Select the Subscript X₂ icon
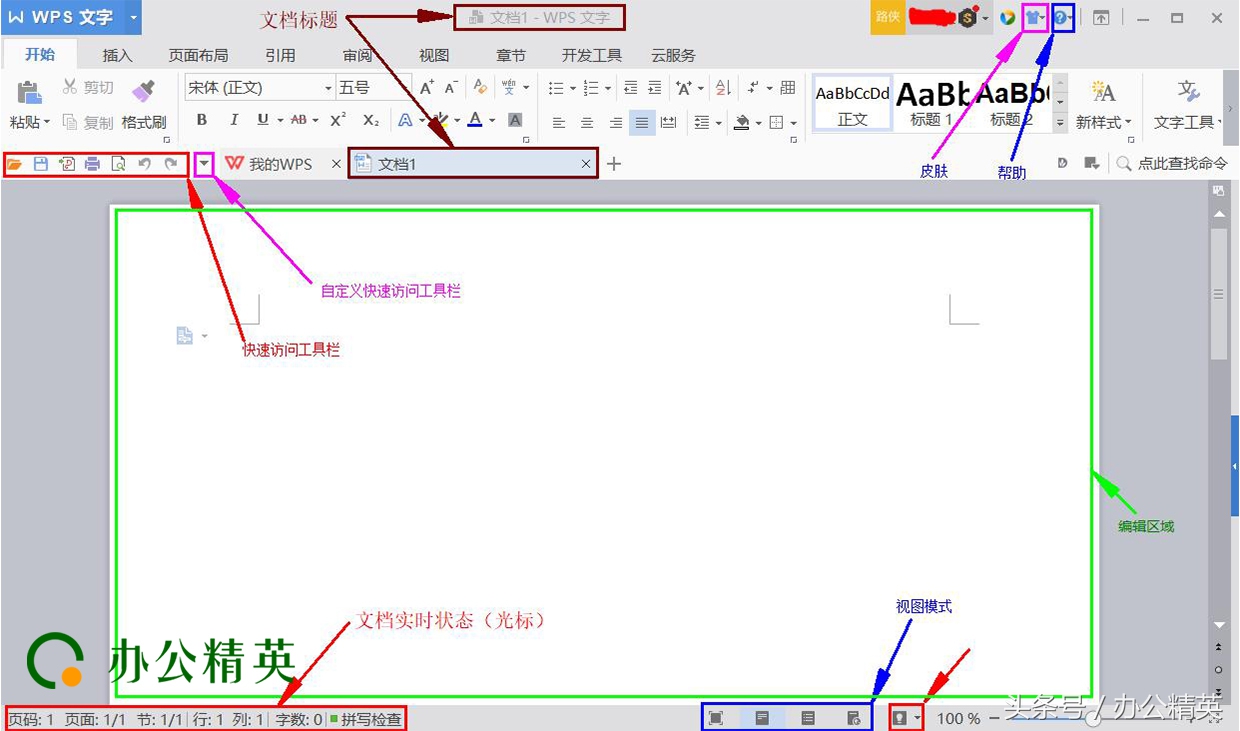The image size is (1240, 731). tap(370, 122)
